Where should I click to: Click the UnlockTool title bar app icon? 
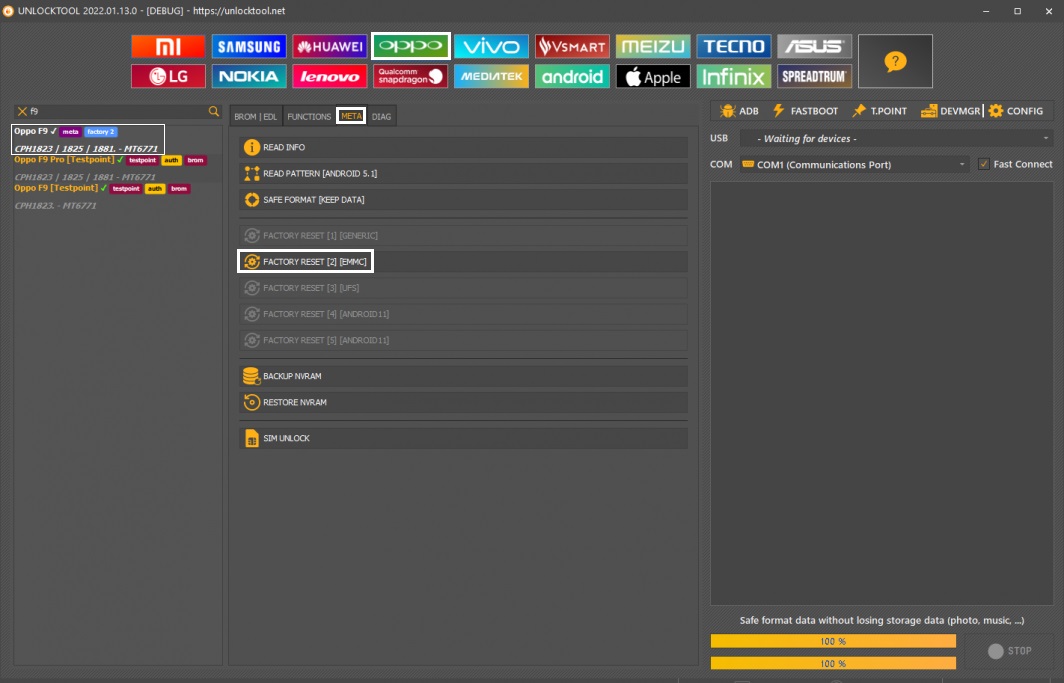pyautogui.click(x=7, y=11)
